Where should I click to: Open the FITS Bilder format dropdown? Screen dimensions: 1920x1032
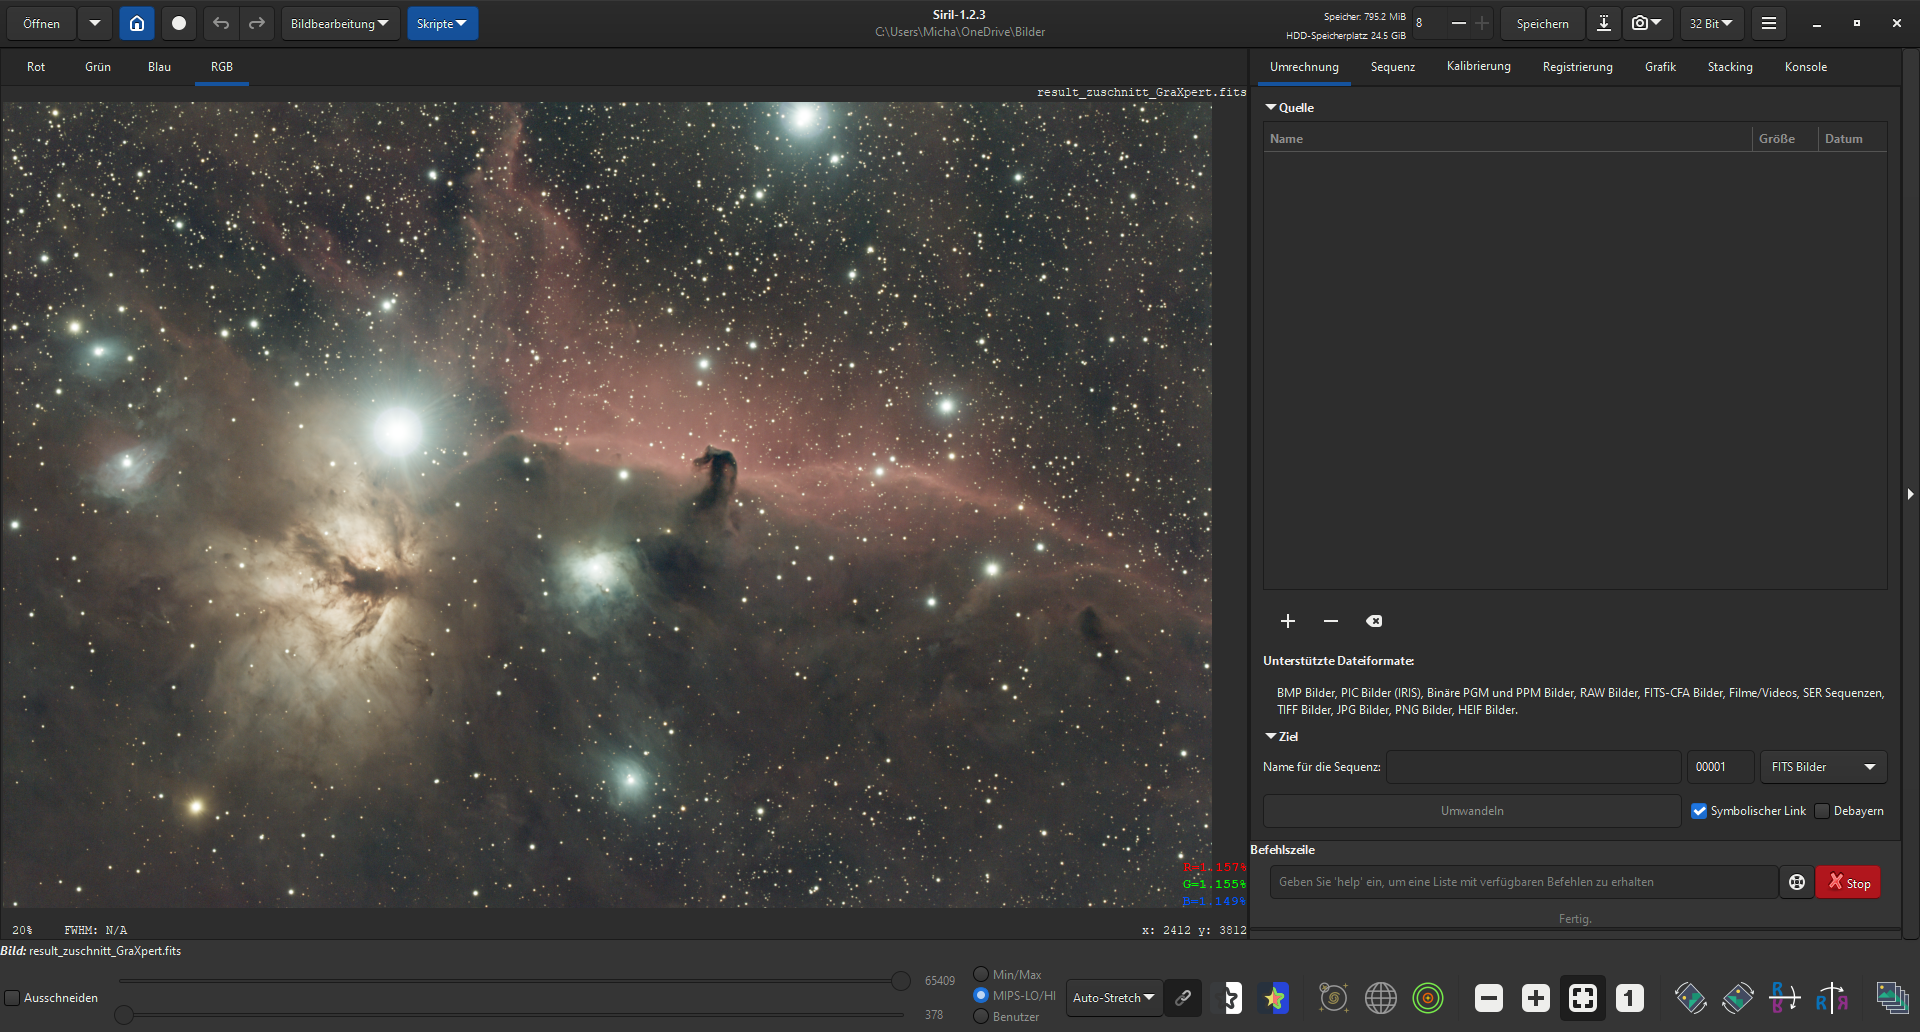1823,767
